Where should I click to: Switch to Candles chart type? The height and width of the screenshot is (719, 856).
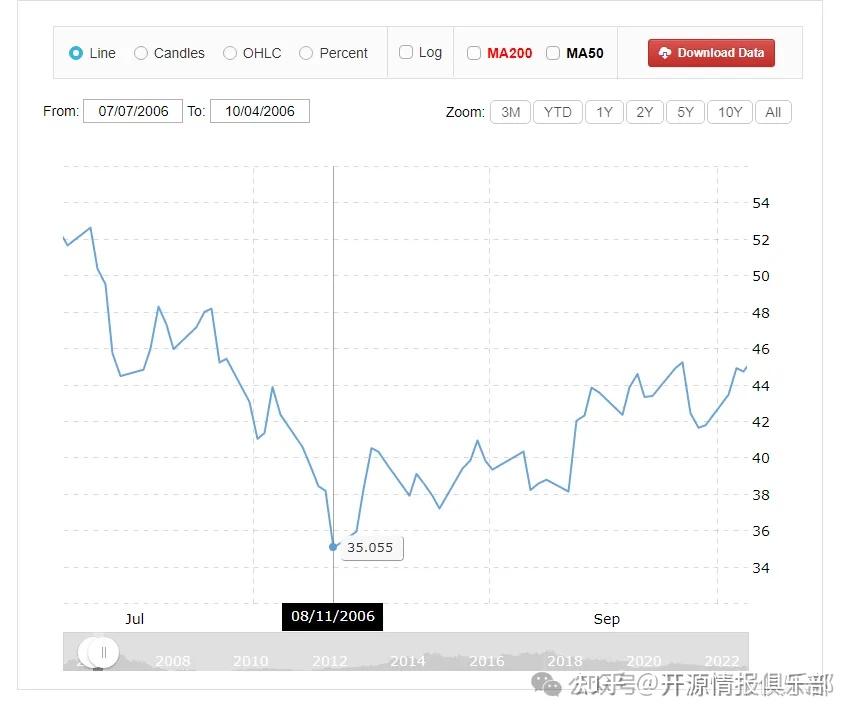point(141,53)
